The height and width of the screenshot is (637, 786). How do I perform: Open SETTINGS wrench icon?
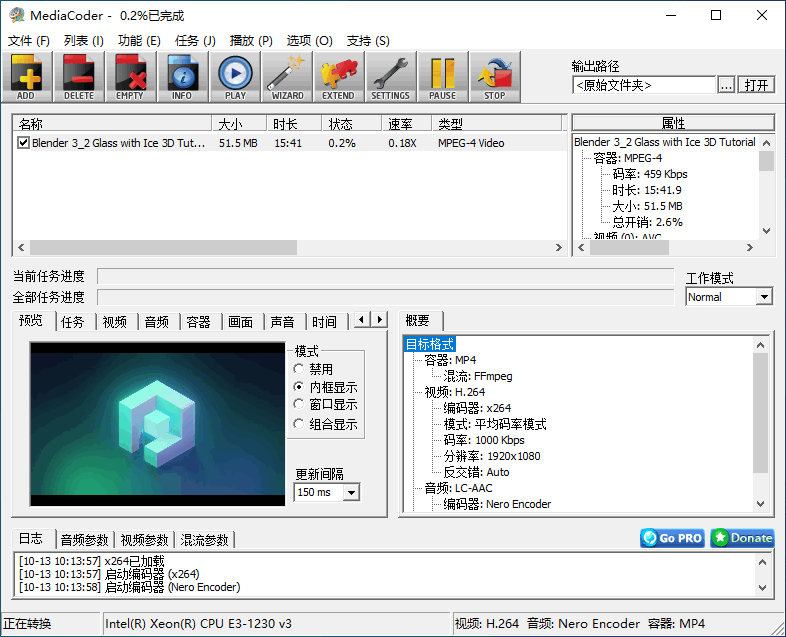pos(390,77)
